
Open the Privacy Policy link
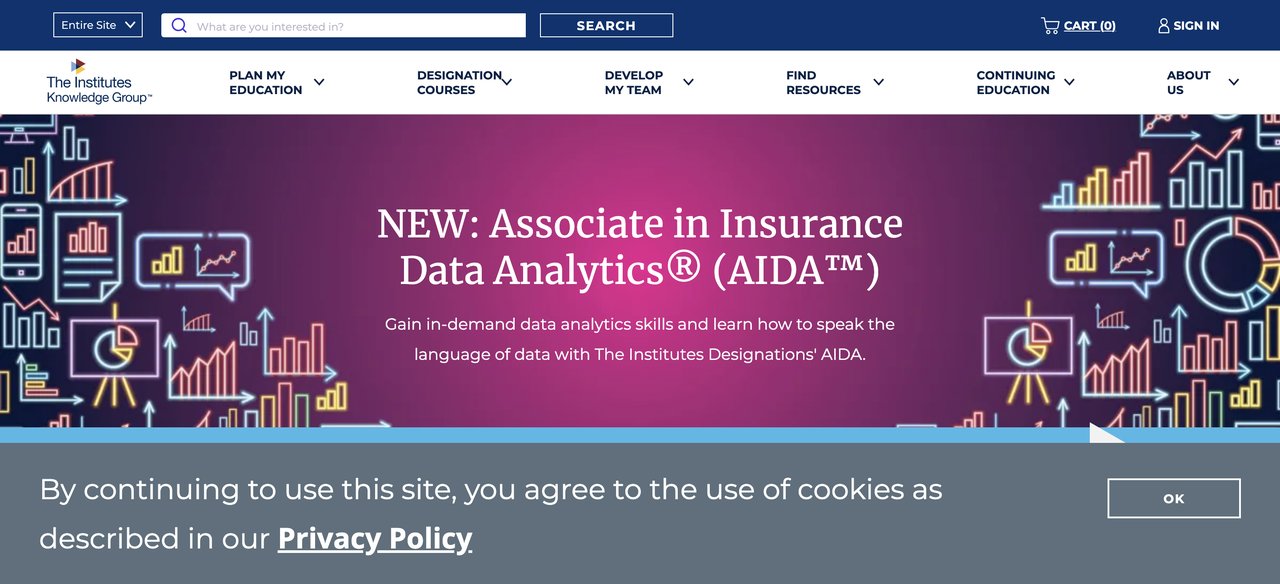pos(374,538)
